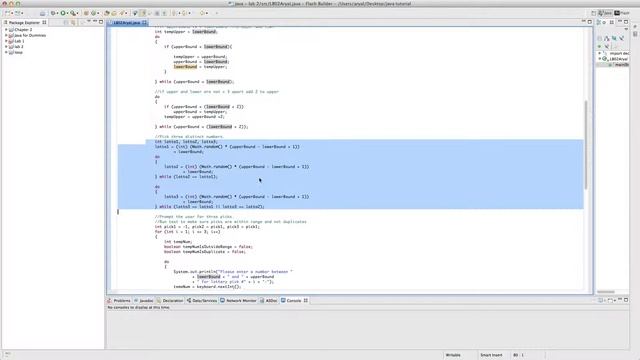Click the Back navigation arrow in the toolbar
640x360 pixels.
point(202,13)
